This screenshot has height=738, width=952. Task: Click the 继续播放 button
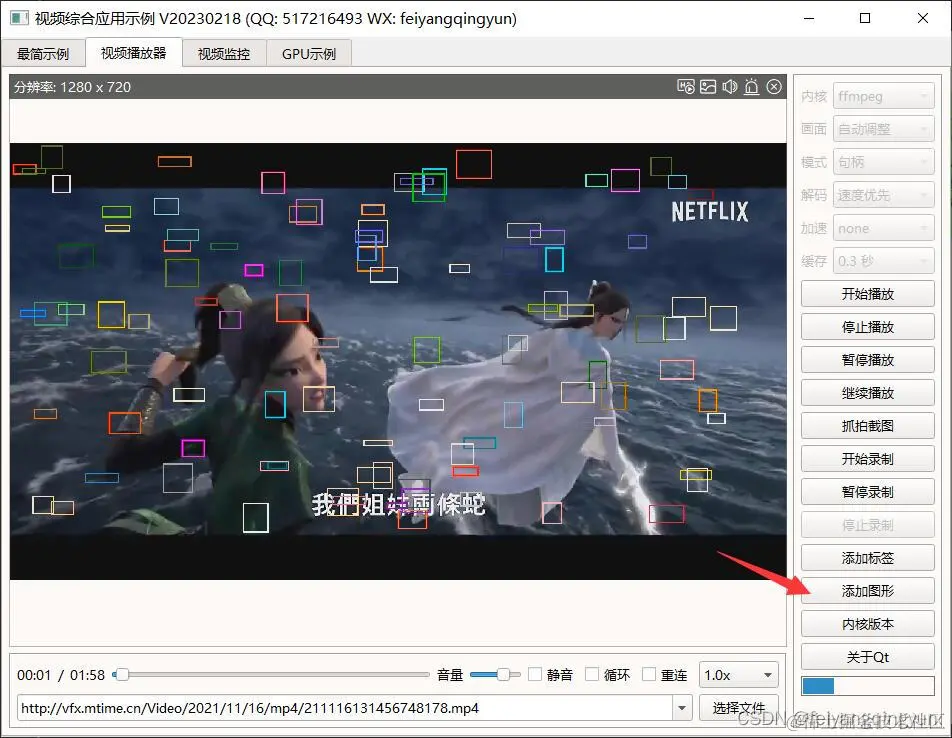point(868,393)
